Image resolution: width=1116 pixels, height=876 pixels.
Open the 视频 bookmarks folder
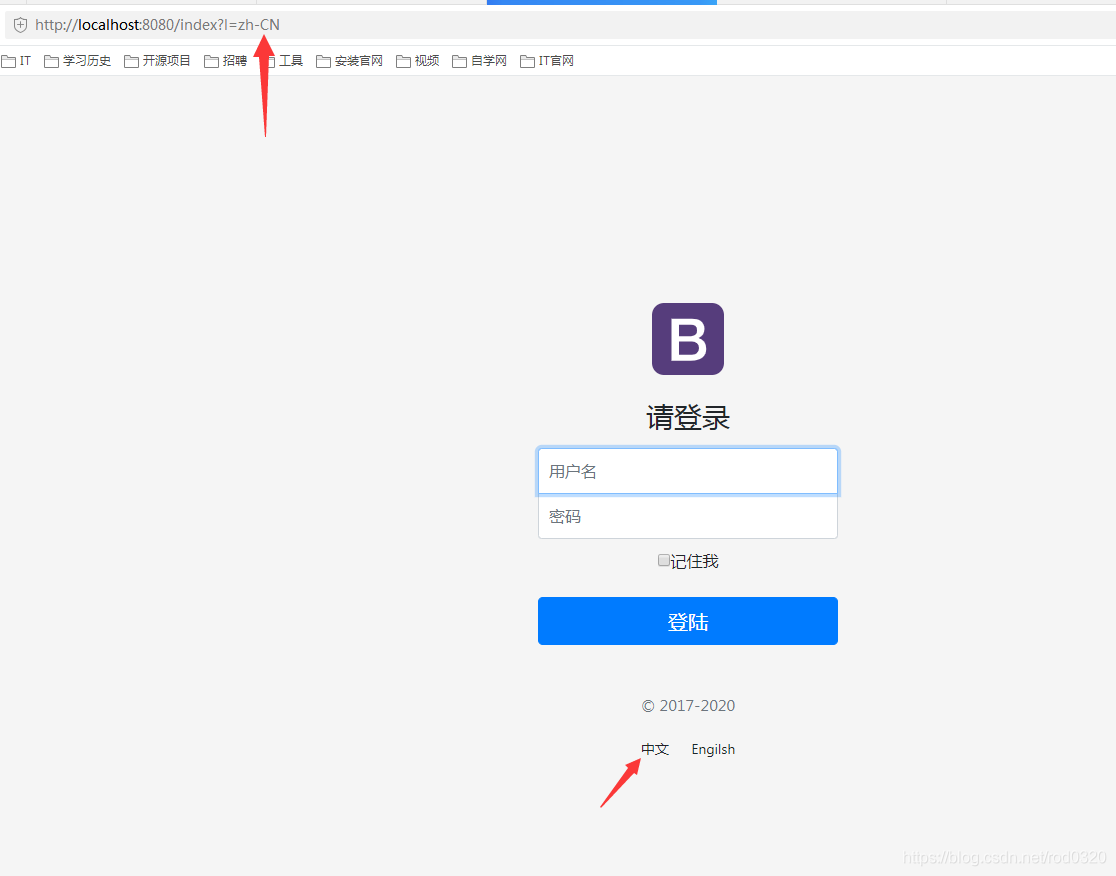pos(417,60)
